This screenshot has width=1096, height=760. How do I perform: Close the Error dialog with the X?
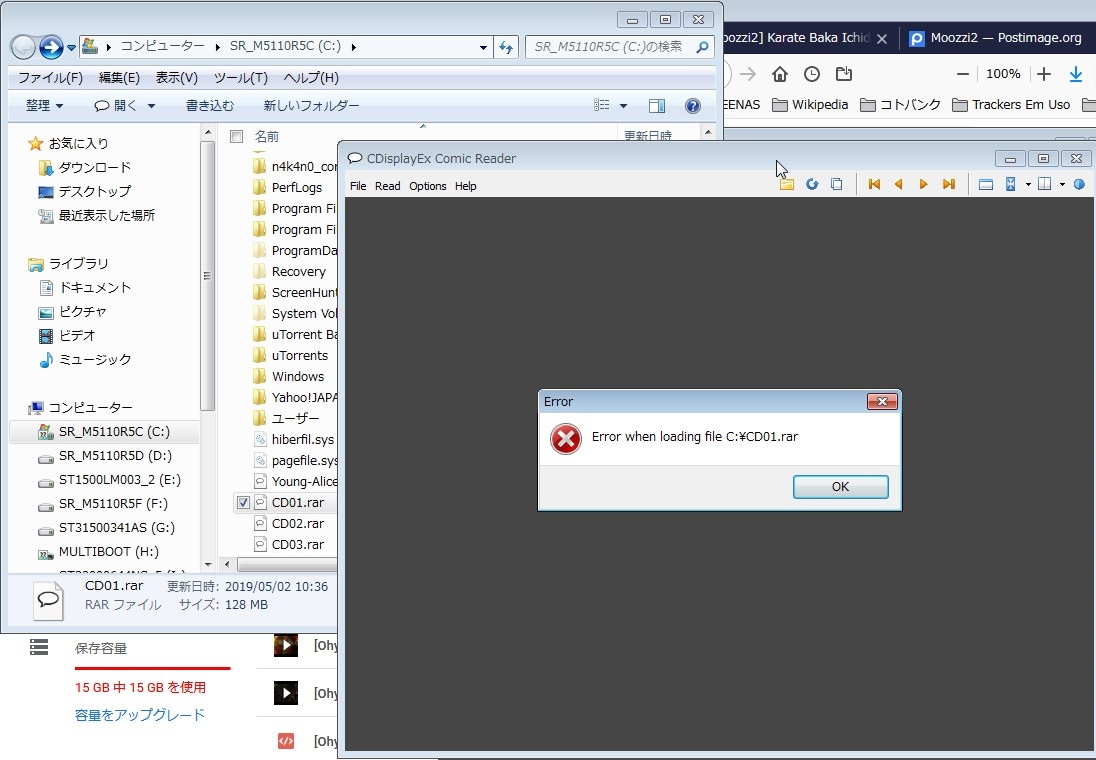click(x=882, y=401)
